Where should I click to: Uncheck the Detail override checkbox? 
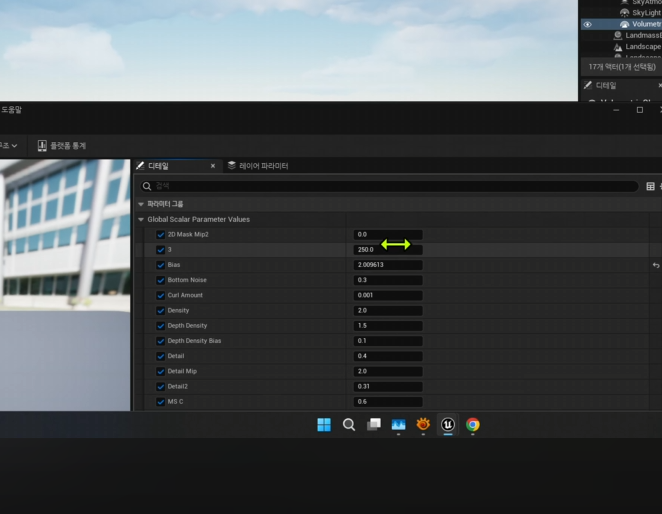pos(160,356)
